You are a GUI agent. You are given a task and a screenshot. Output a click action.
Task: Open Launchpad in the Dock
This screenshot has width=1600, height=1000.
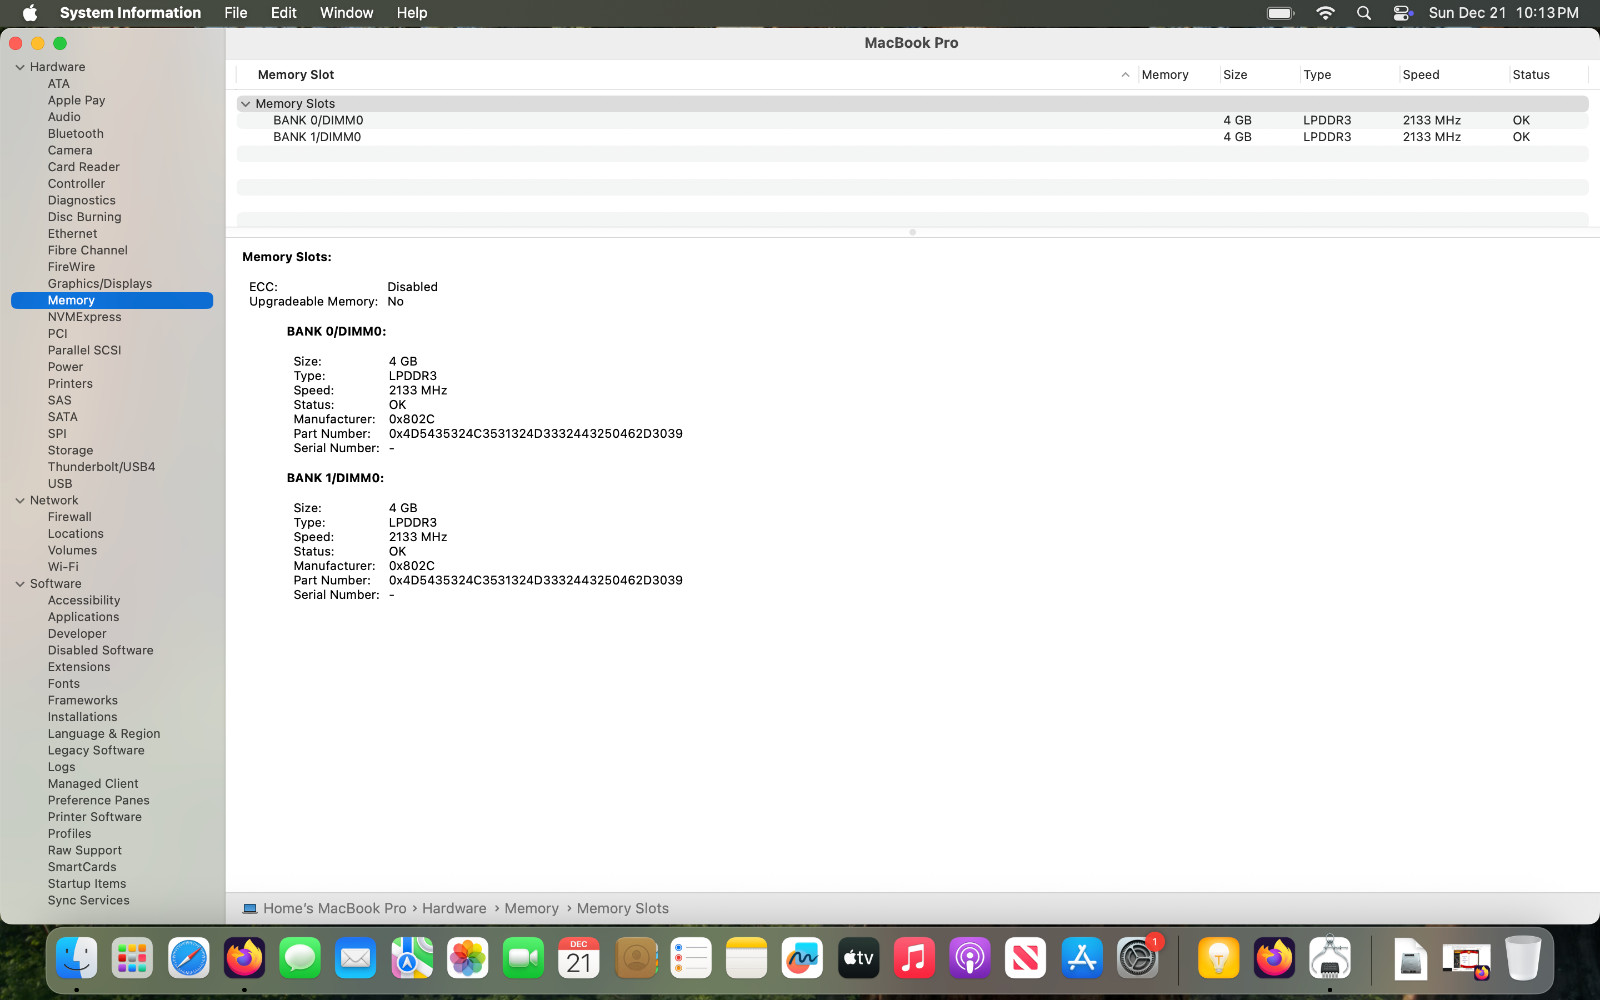pyautogui.click(x=132, y=958)
